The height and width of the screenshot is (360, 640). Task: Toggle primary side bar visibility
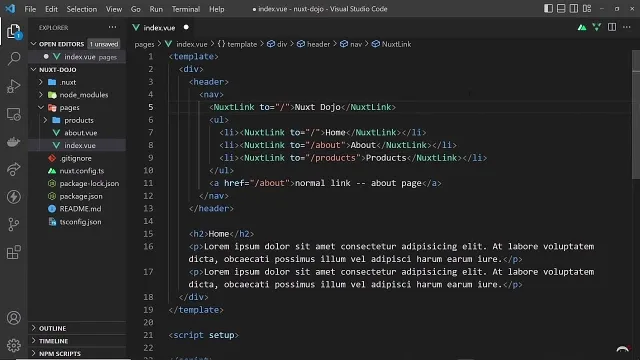pos(548,9)
